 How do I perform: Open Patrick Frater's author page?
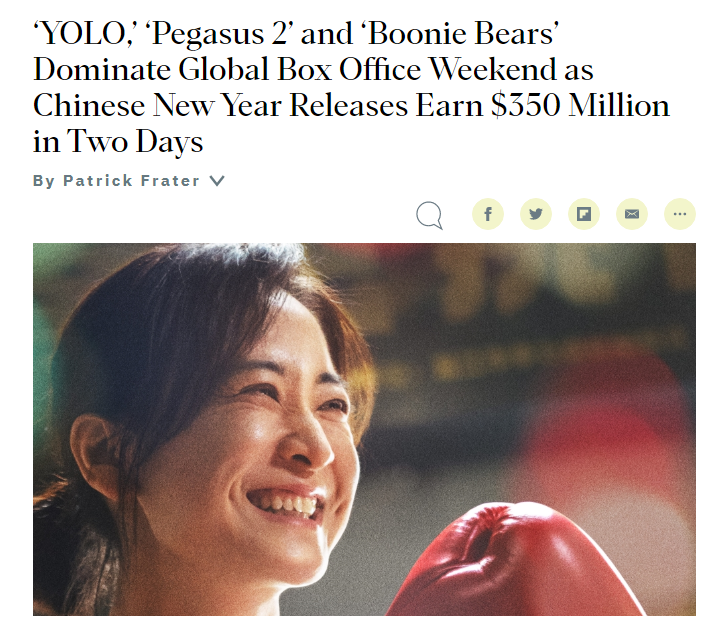131,181
